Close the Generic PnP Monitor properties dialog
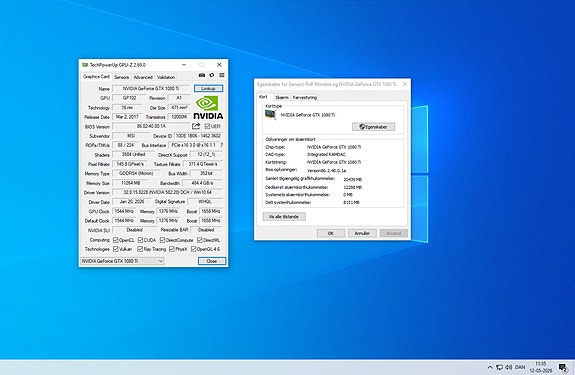The width and height of the screenshot is (575, 375). (405, 84)
